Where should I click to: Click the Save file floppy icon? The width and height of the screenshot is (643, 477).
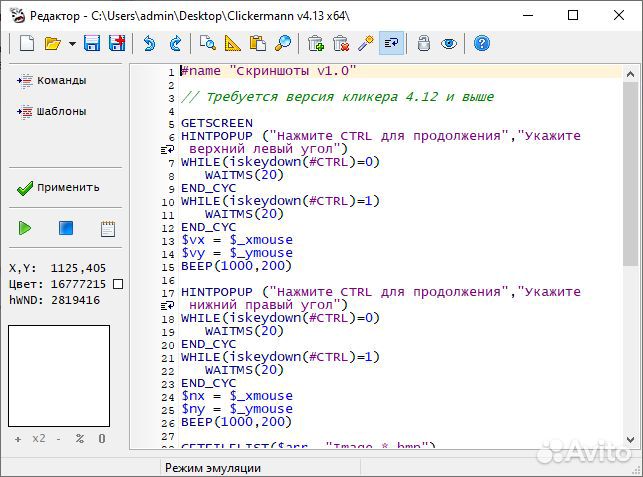click(x=92, y=43)
